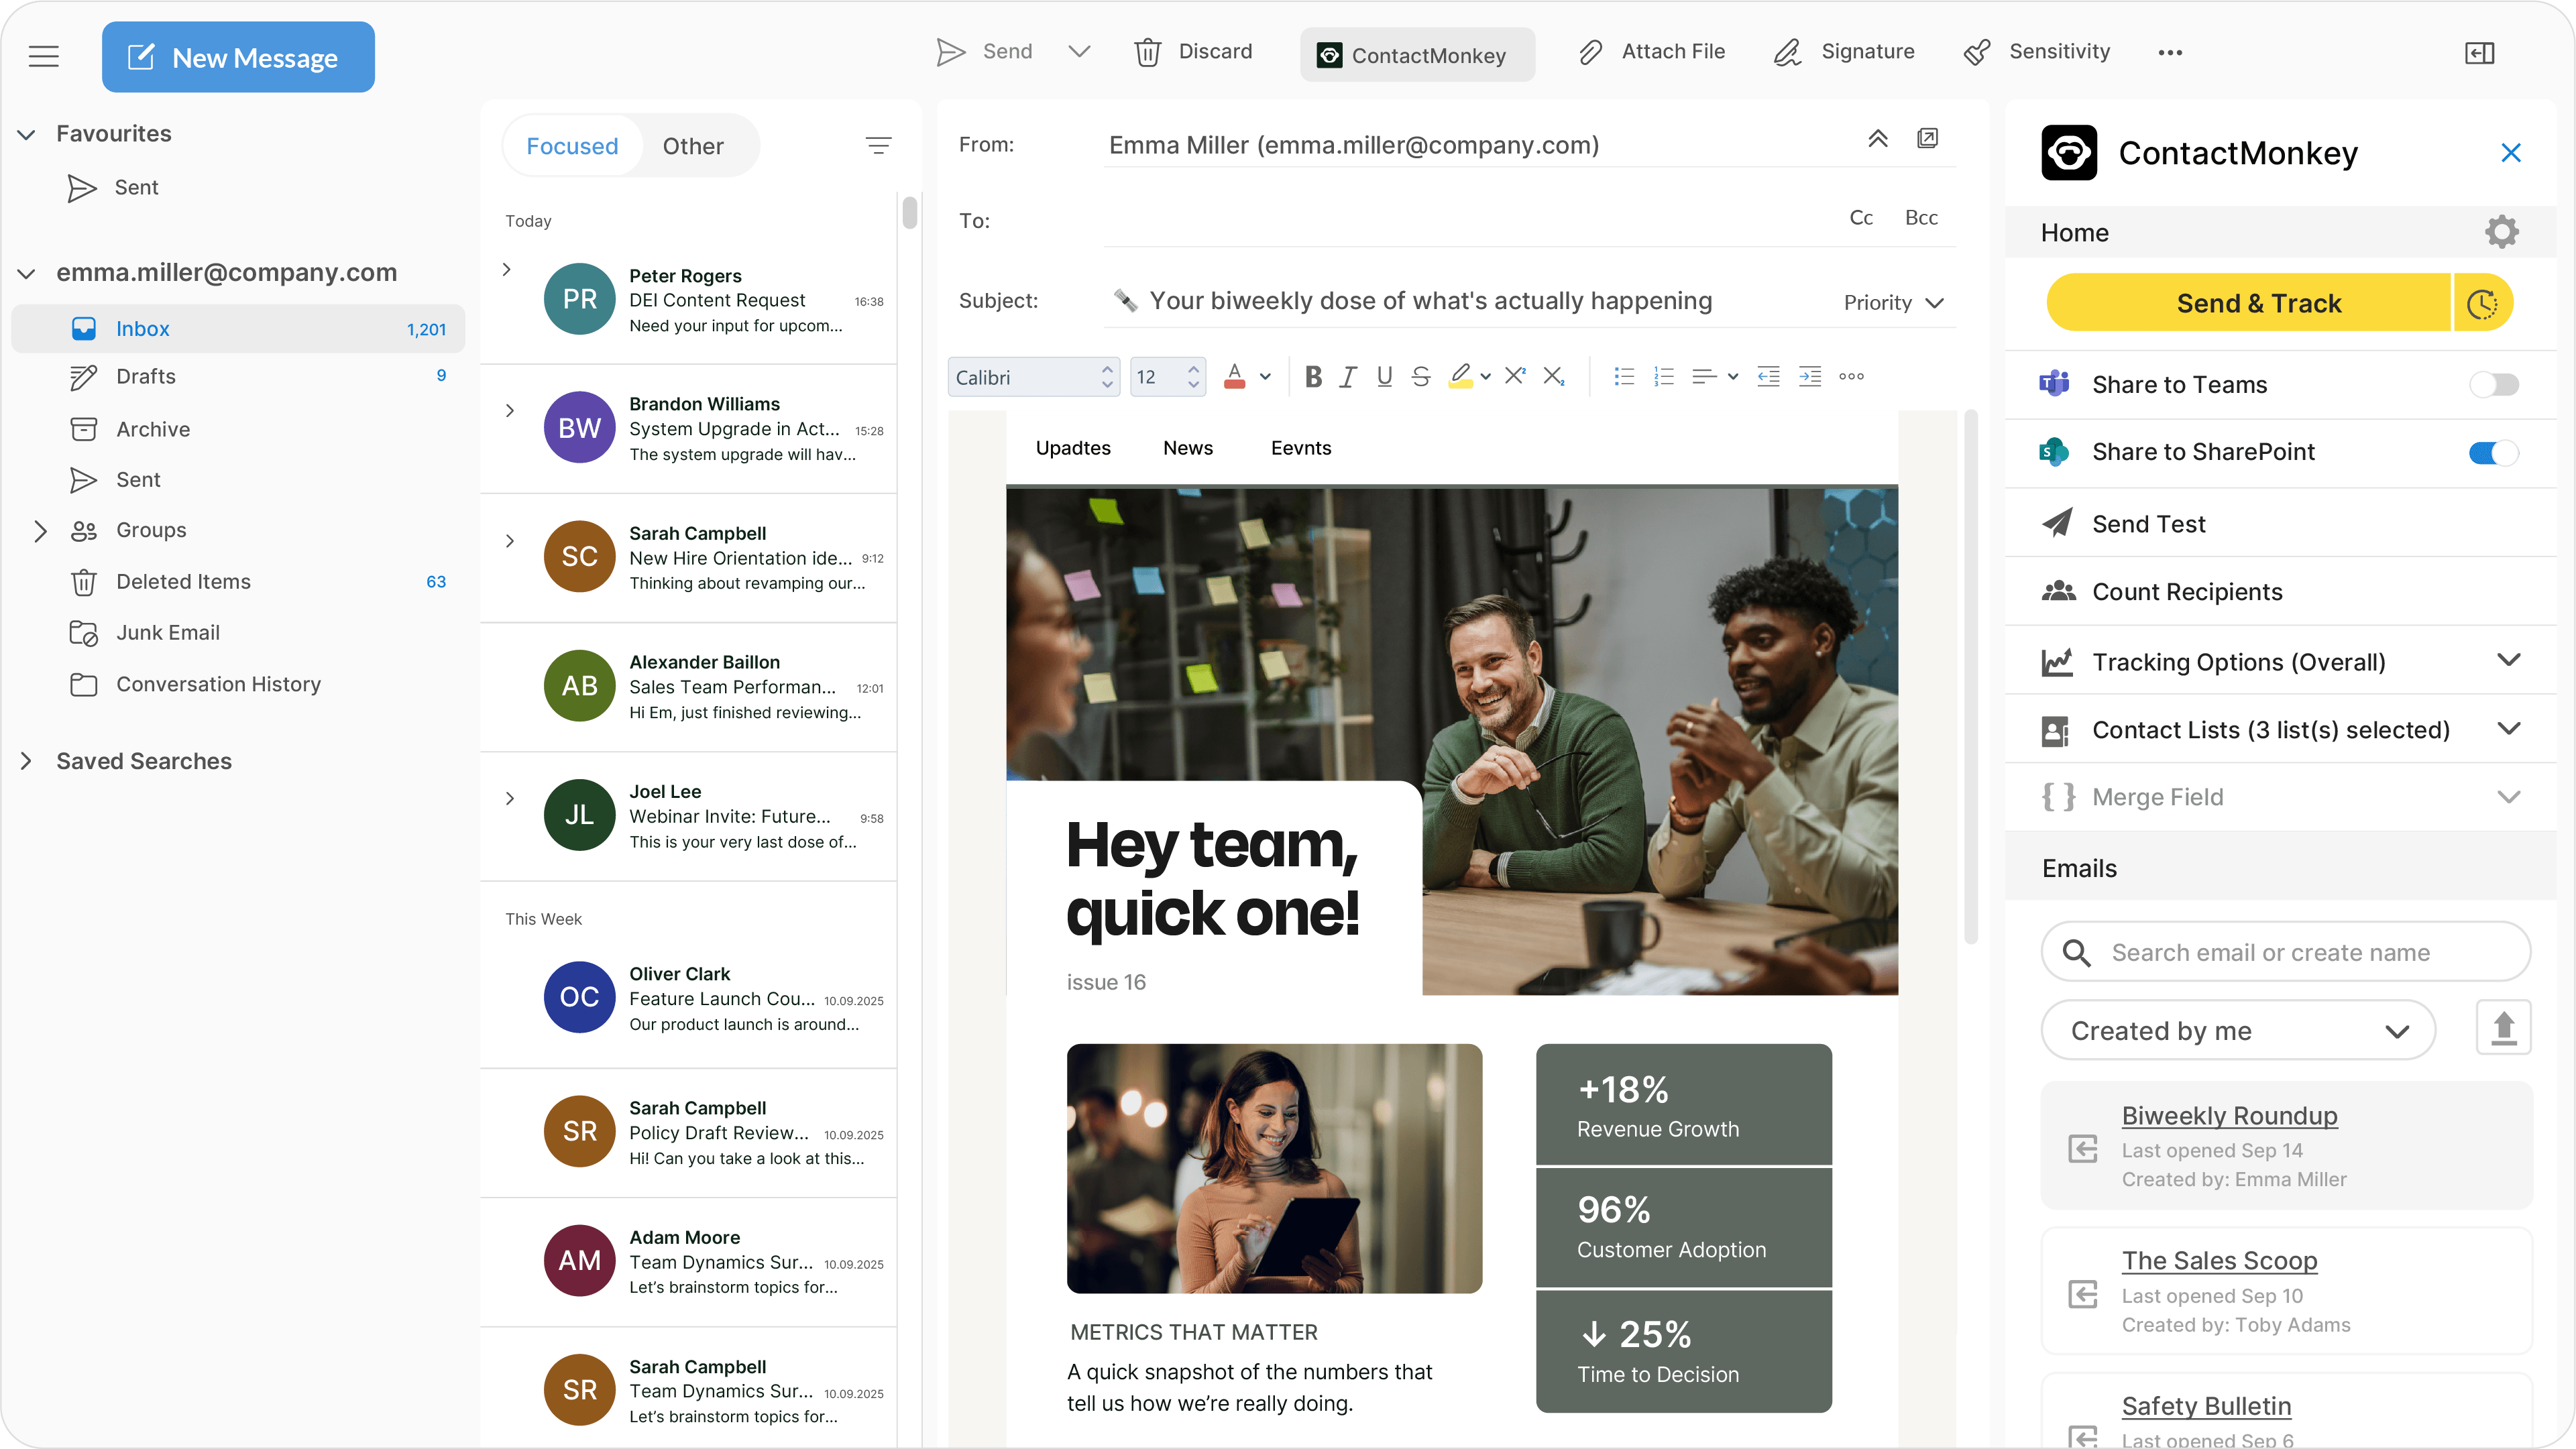The height and width of the screenshot is (1449, 2576).
Task: Click the bulleted list icon
Action: tap(1623, 377)
